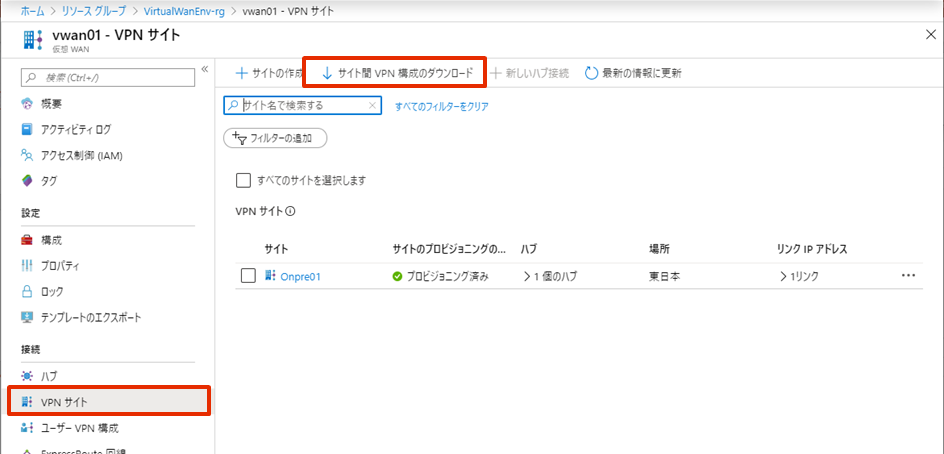Check the Onpre01 row checkbox

coord(248,276)
